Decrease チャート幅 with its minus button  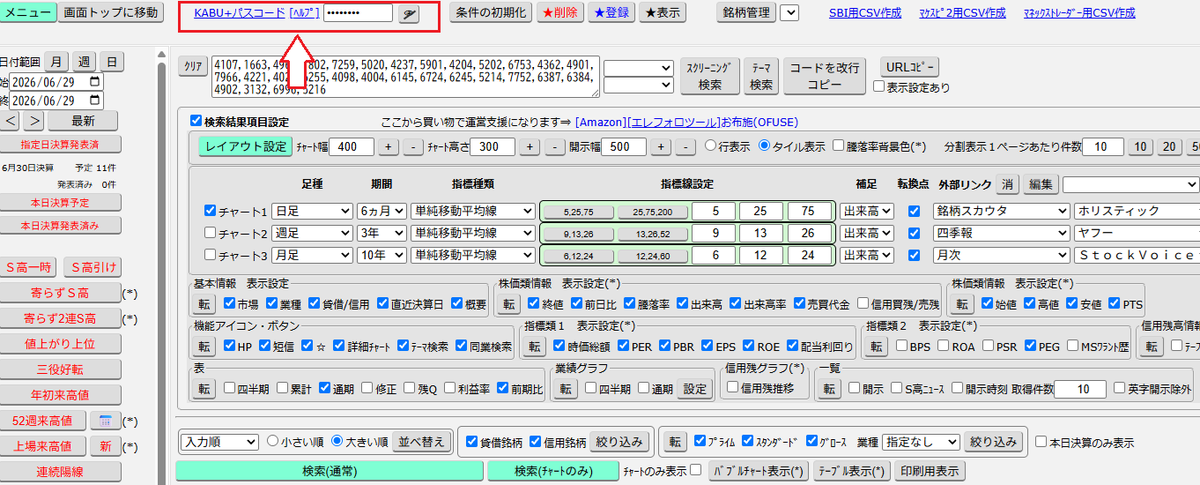[414, 147]
